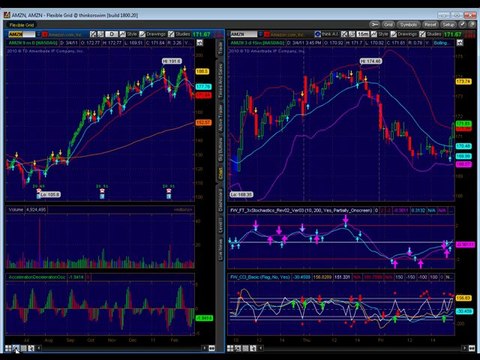
Task: Open the Style menu on left chart
Action: tap(132, 34)
